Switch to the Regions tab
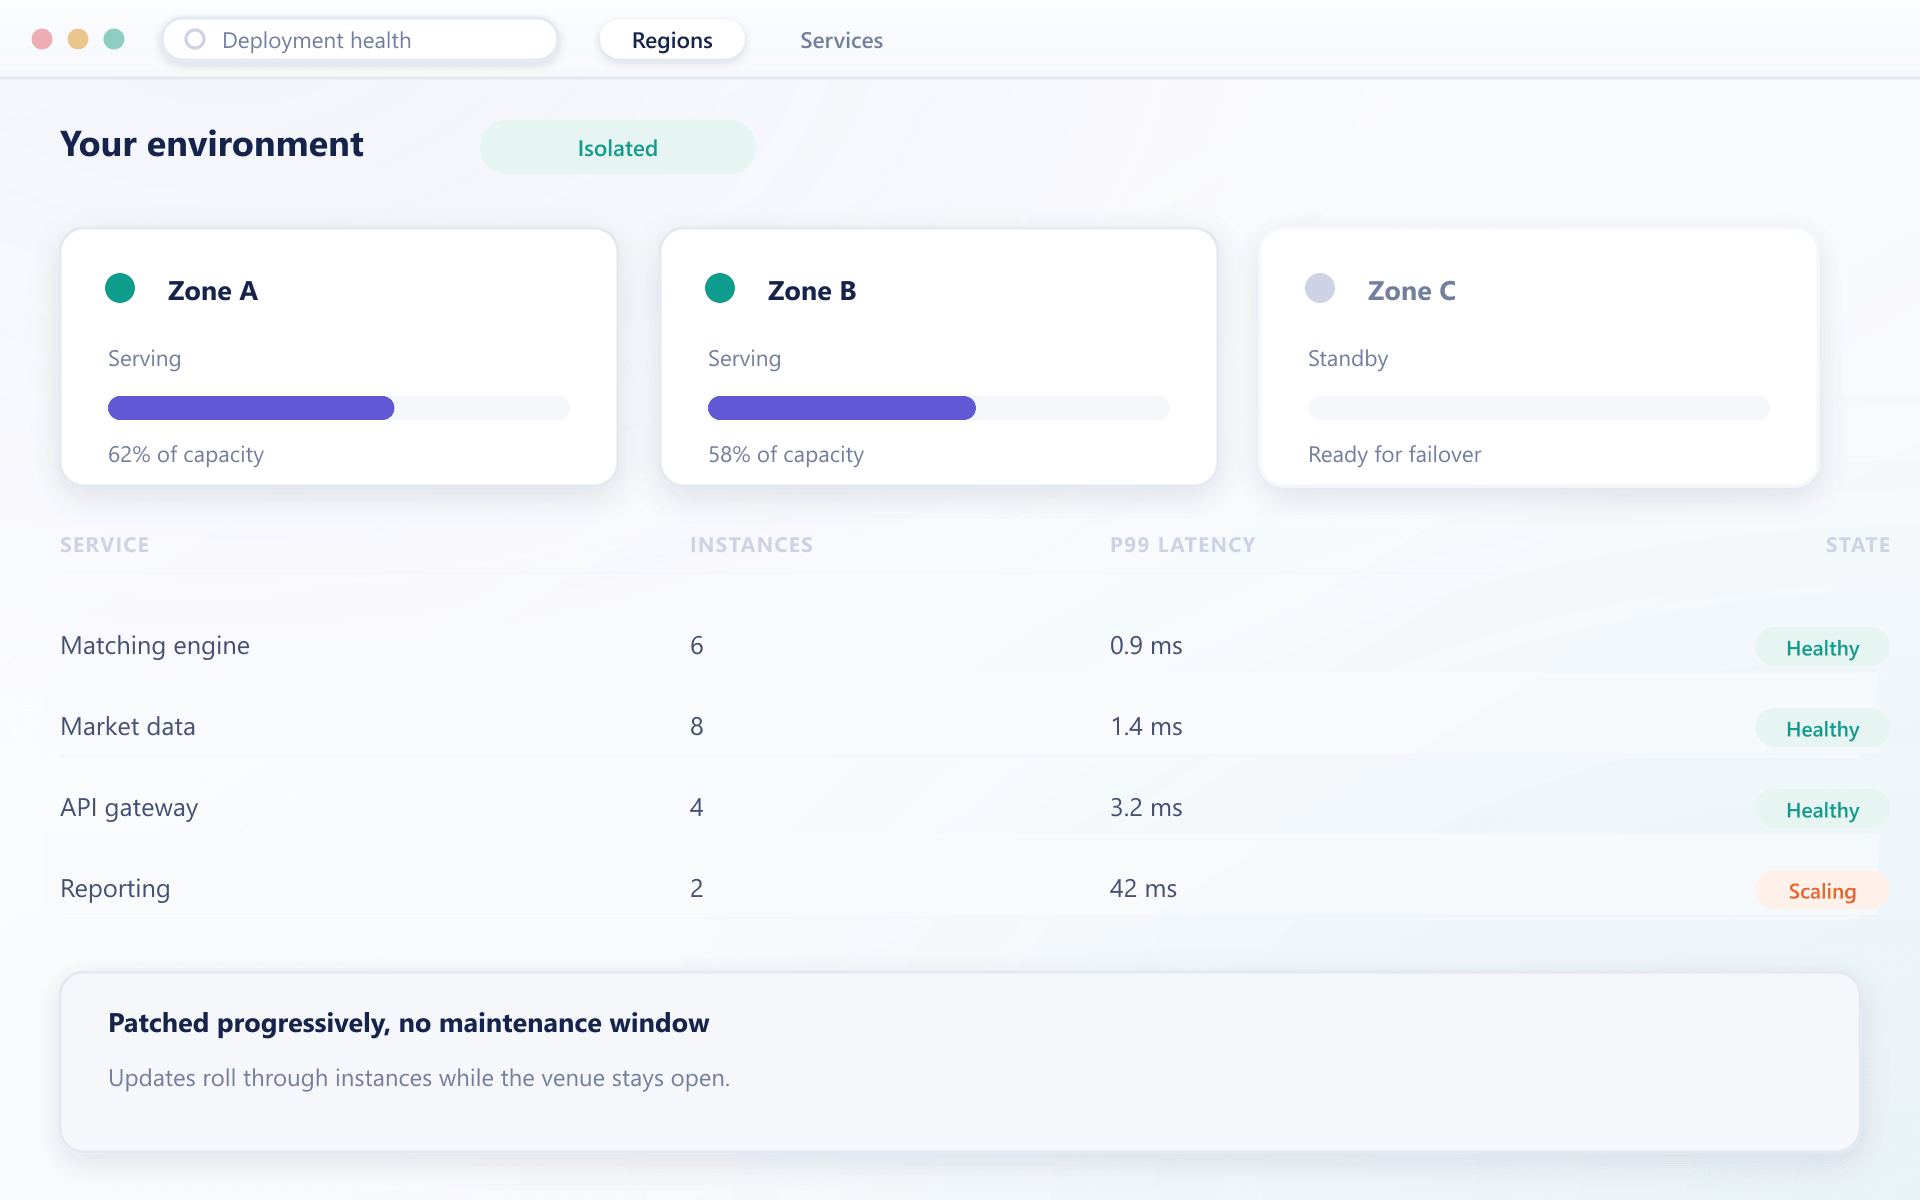Image resolution: width=1920 pixels, height=1200 pixels. coord(672,40)
